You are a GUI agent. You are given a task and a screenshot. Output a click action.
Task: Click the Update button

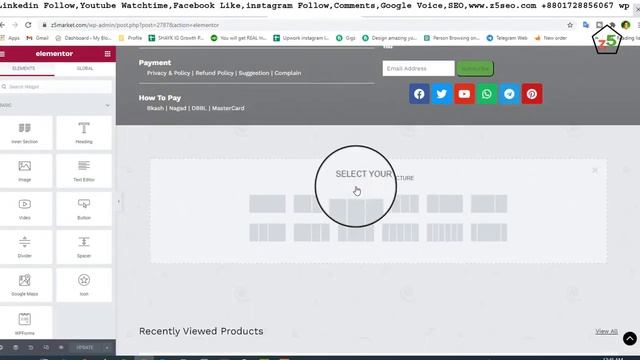[85, 347]
